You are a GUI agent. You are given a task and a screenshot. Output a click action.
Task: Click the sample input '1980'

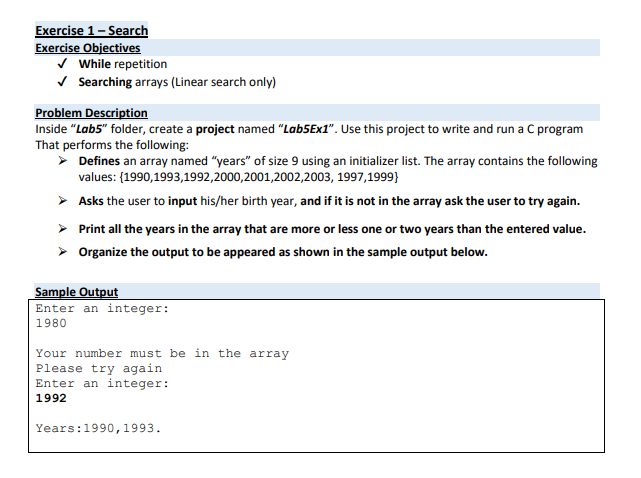(x=51, y=323)
